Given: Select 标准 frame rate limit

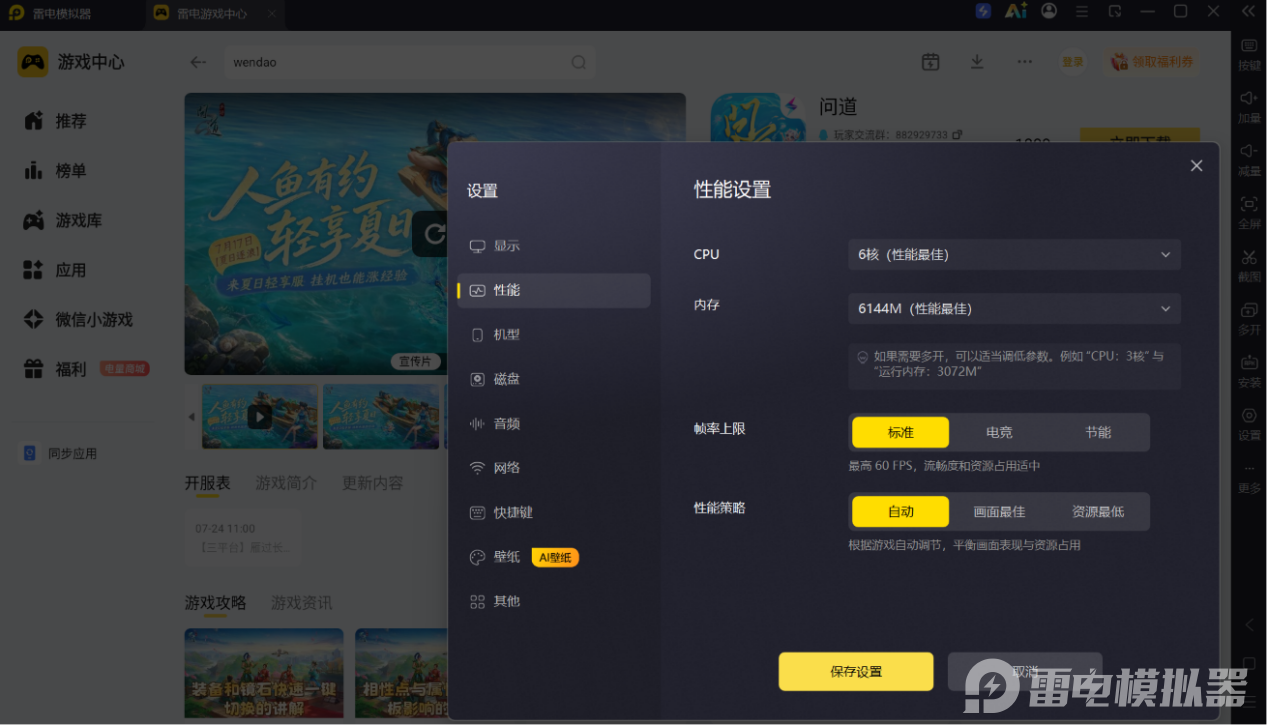Looking at the screenshot, I should tap(900, 432).
